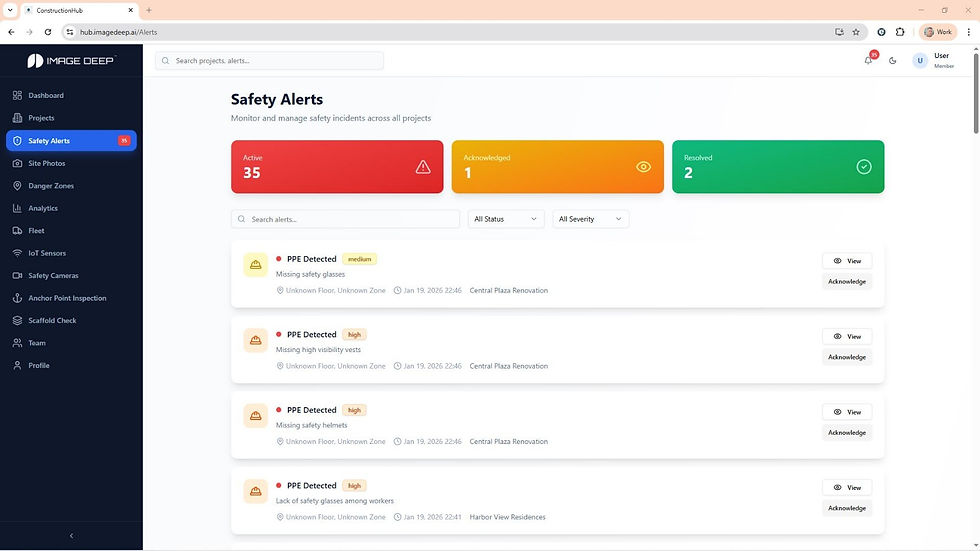
Task: Open the notifications bell
Action: click(868, 61)
